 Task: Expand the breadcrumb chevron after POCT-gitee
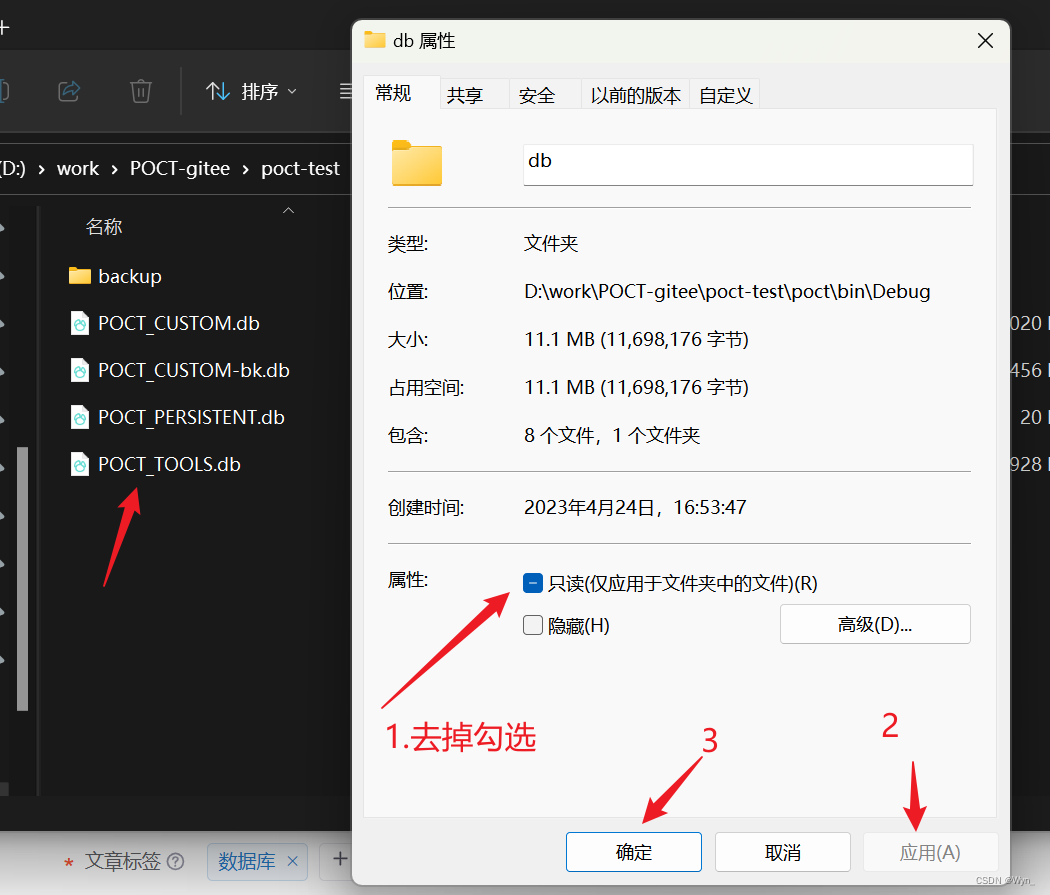click(243, 168)
